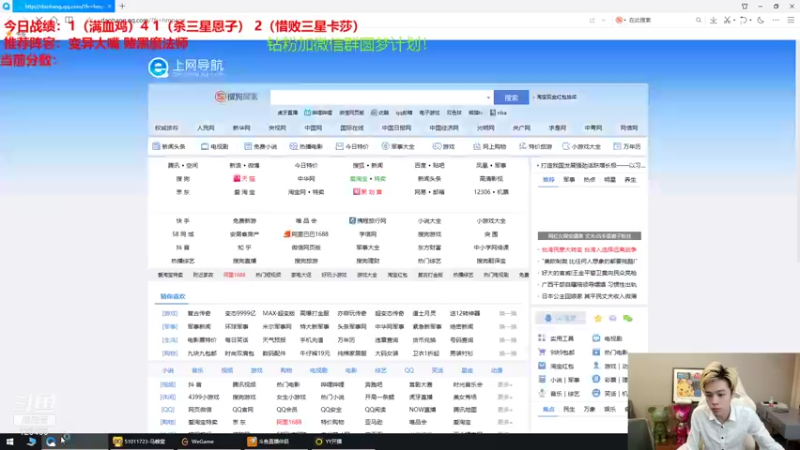Open the 阿里巴巴1688 link
This screenshot has height=450, width=800.
(306, 234)
